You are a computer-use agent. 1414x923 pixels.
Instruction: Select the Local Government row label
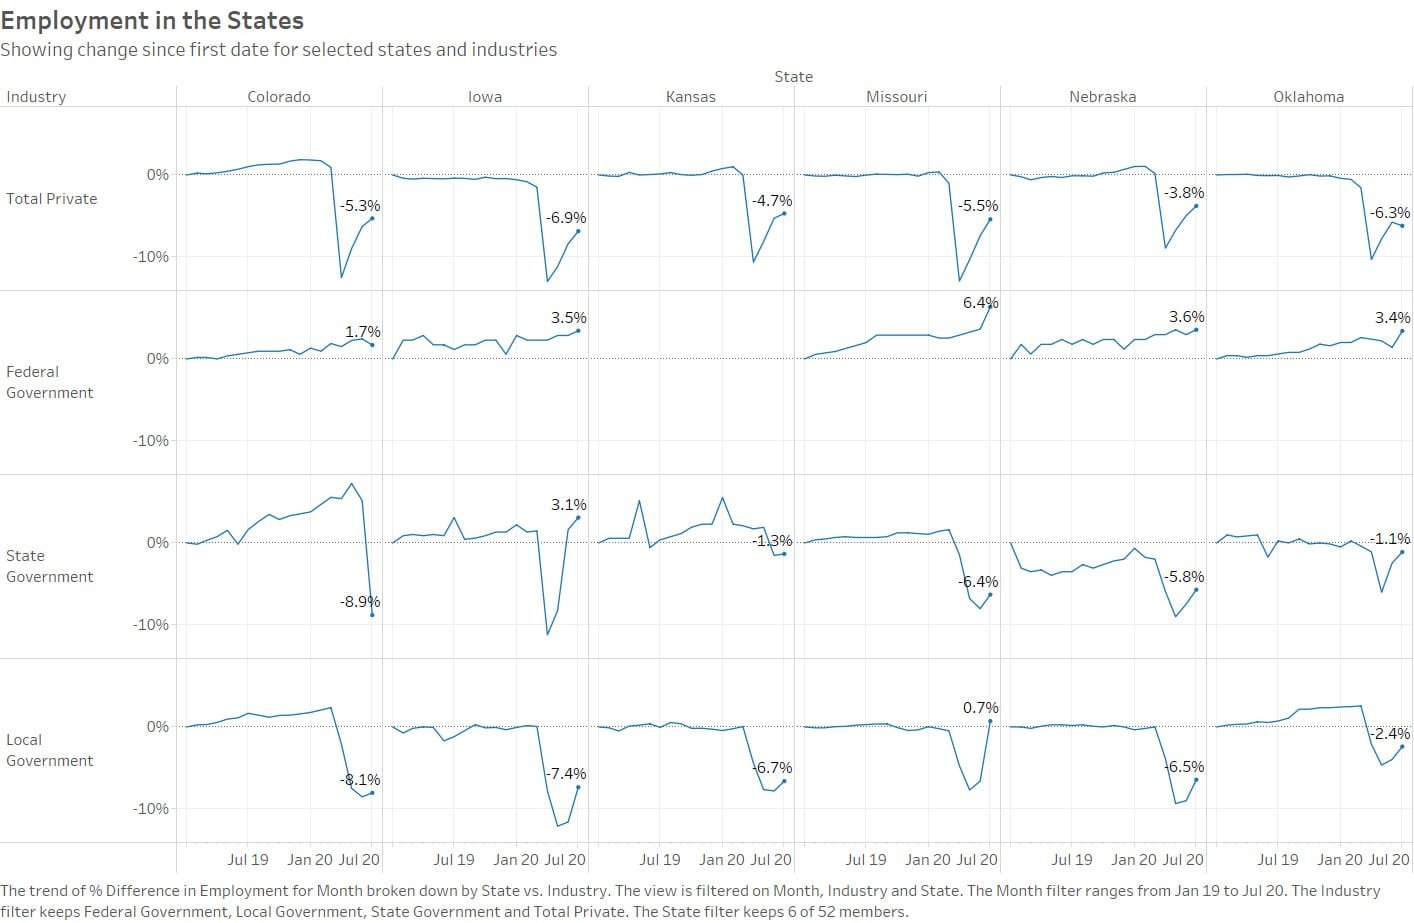pos(50,750)
